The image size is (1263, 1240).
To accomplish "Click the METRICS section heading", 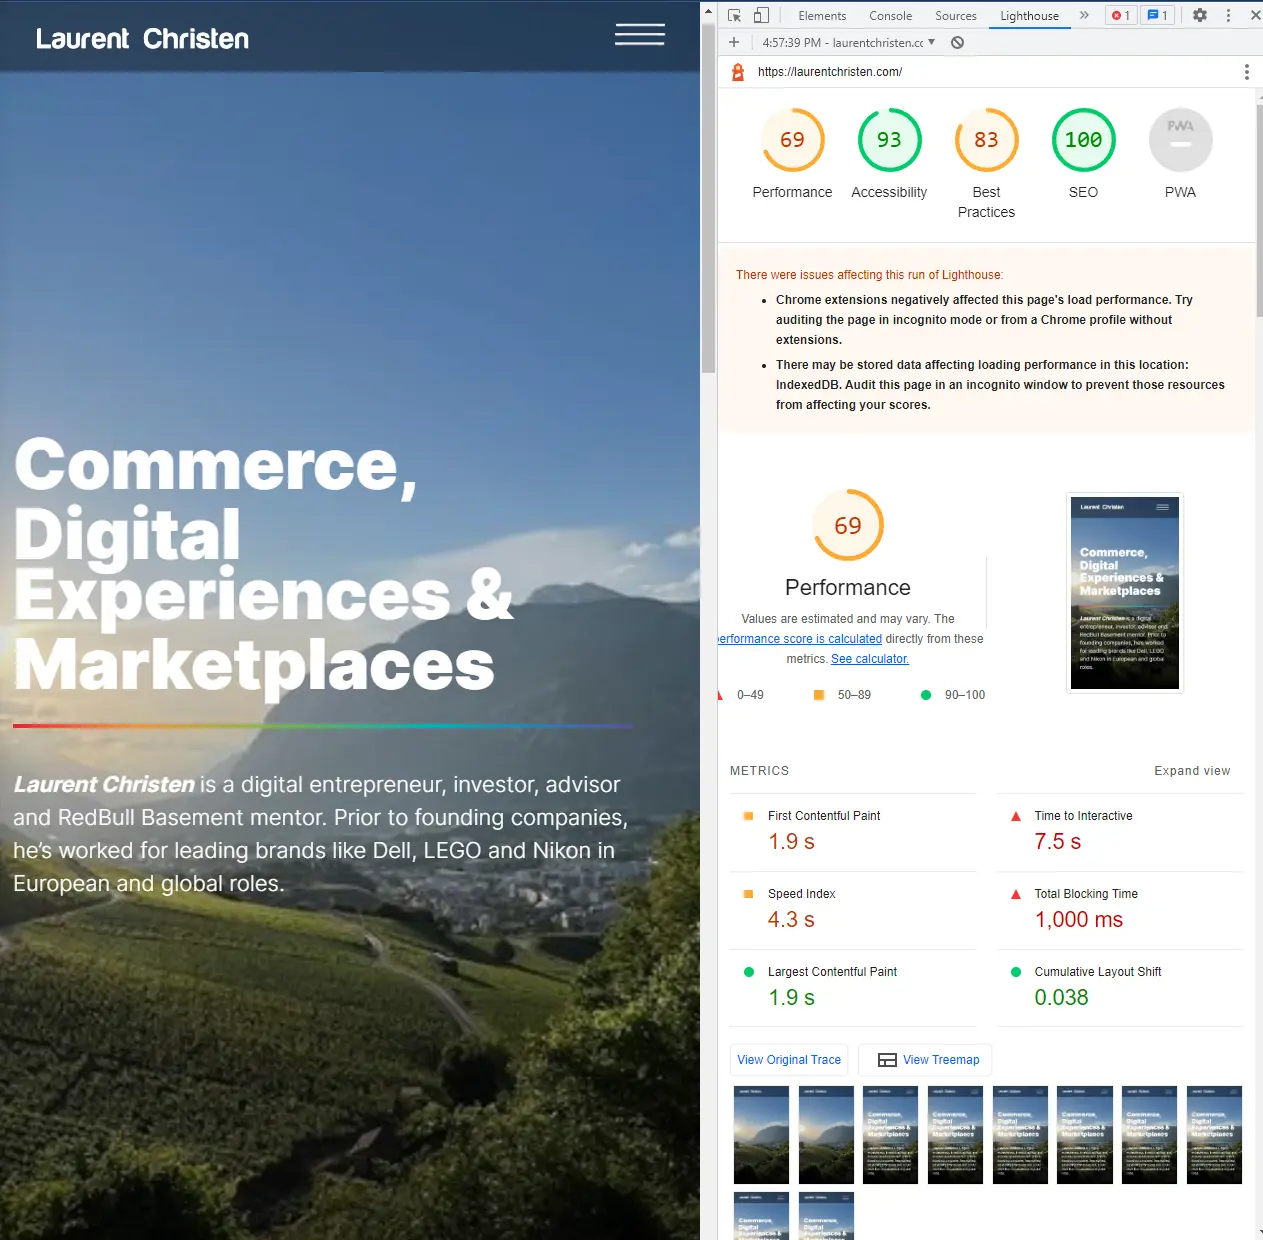I will [759, 771].
